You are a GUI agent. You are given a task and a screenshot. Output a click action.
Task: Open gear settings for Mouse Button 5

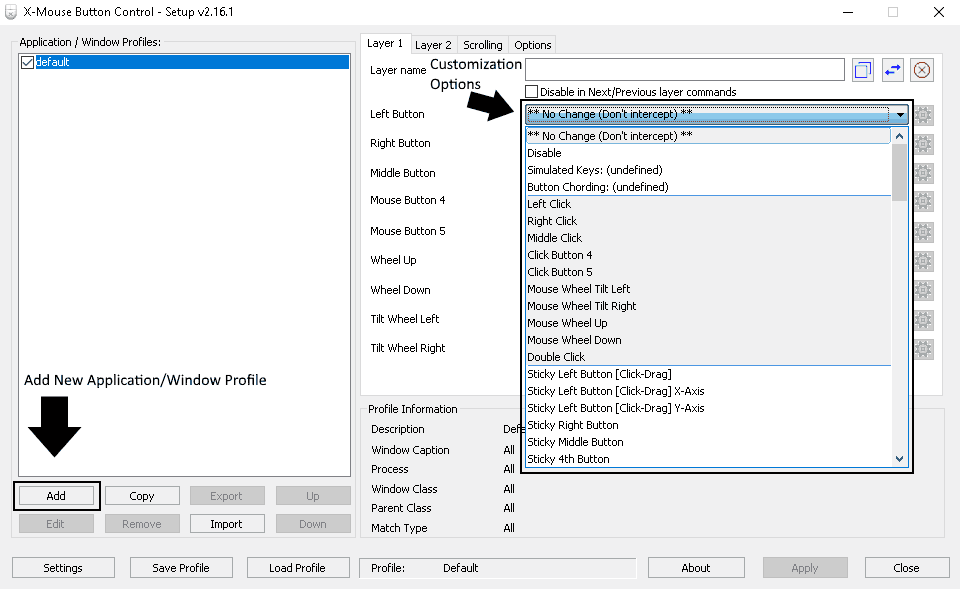923,232
